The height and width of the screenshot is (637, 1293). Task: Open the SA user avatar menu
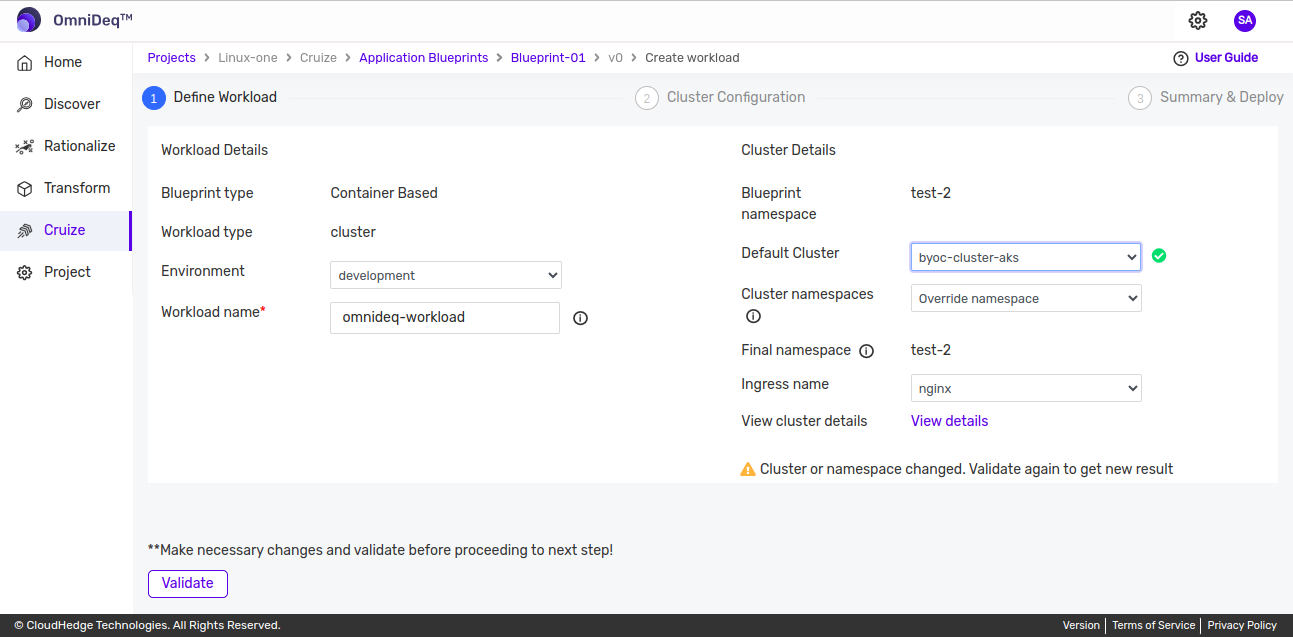(x=1244, y=19)
